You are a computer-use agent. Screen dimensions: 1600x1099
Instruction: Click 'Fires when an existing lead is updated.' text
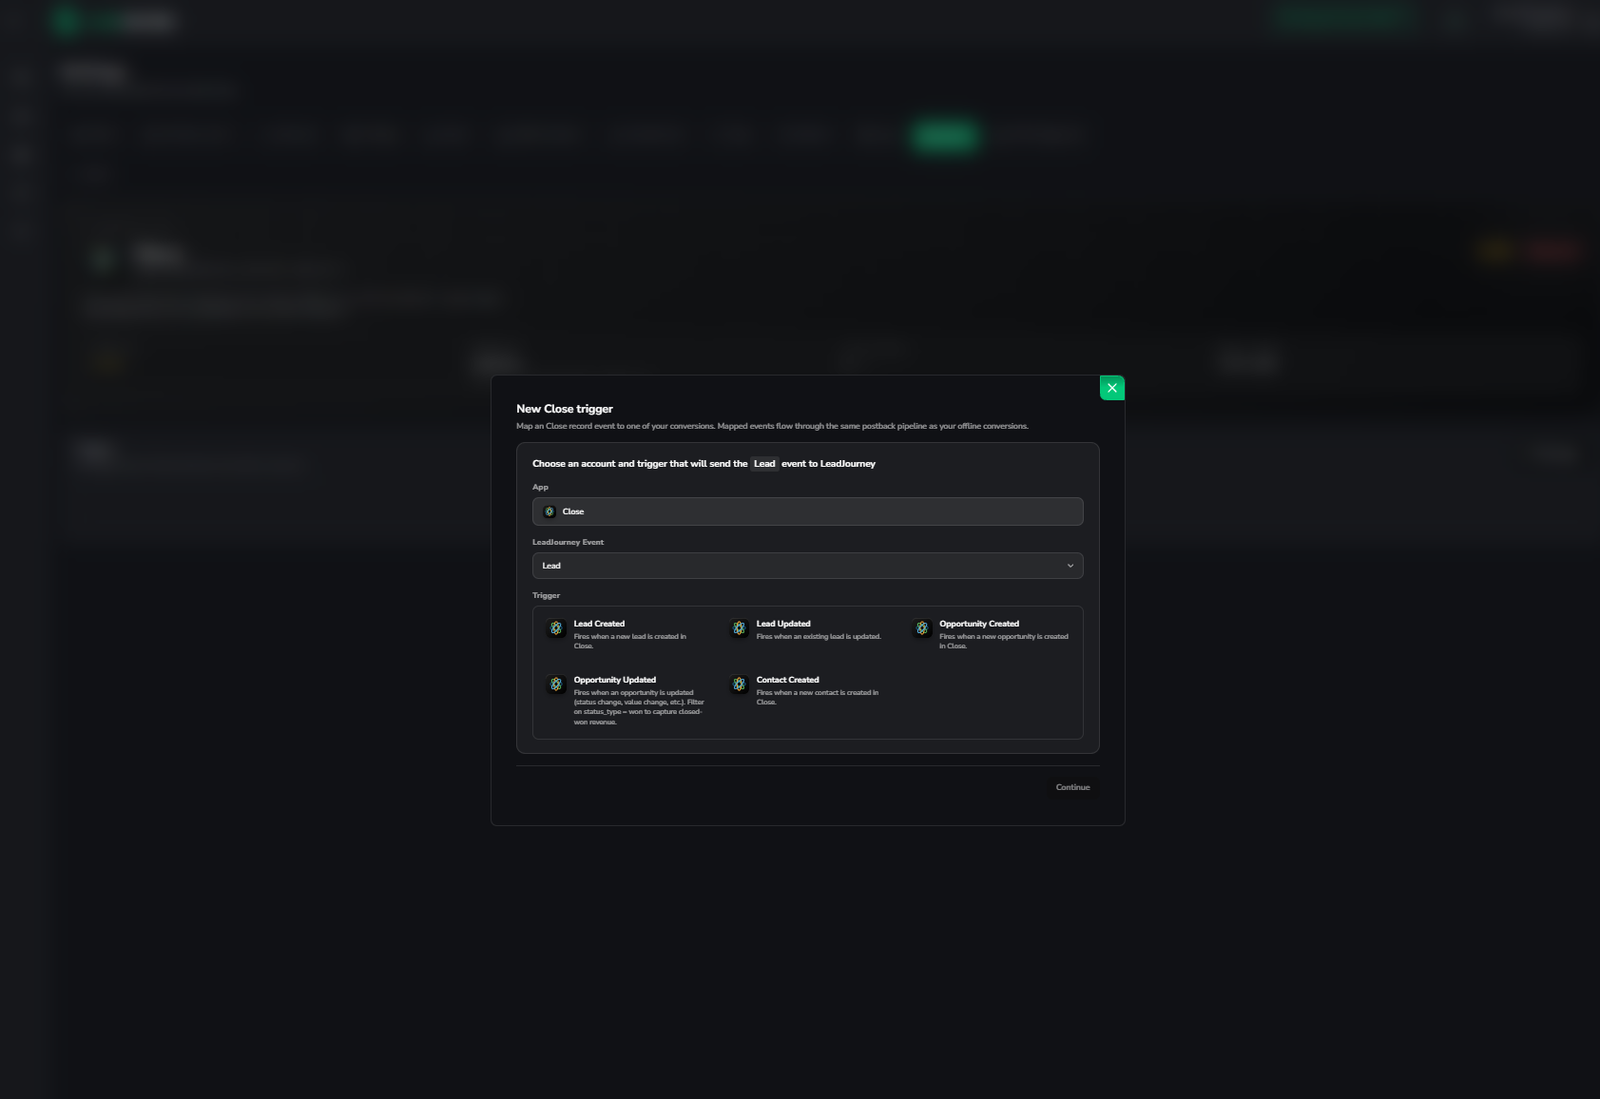click(x=818, y=636)
